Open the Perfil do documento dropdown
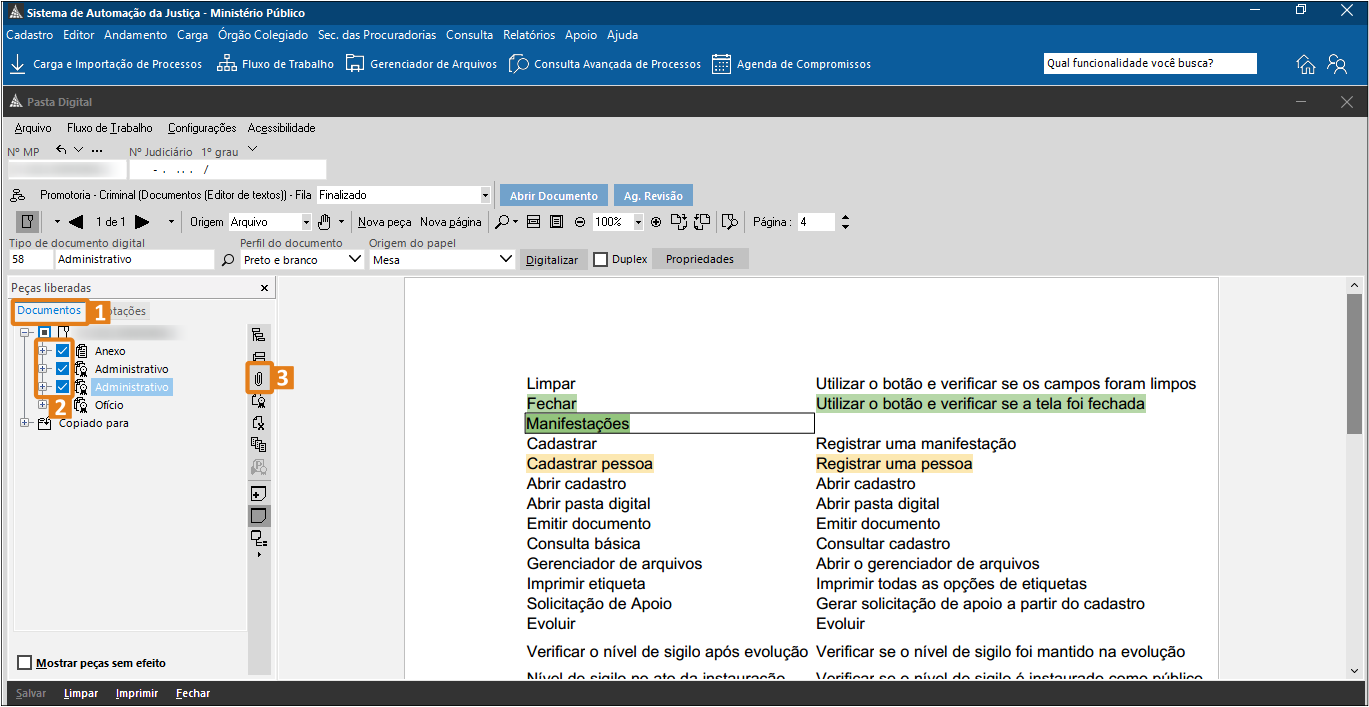 (354, 260)
